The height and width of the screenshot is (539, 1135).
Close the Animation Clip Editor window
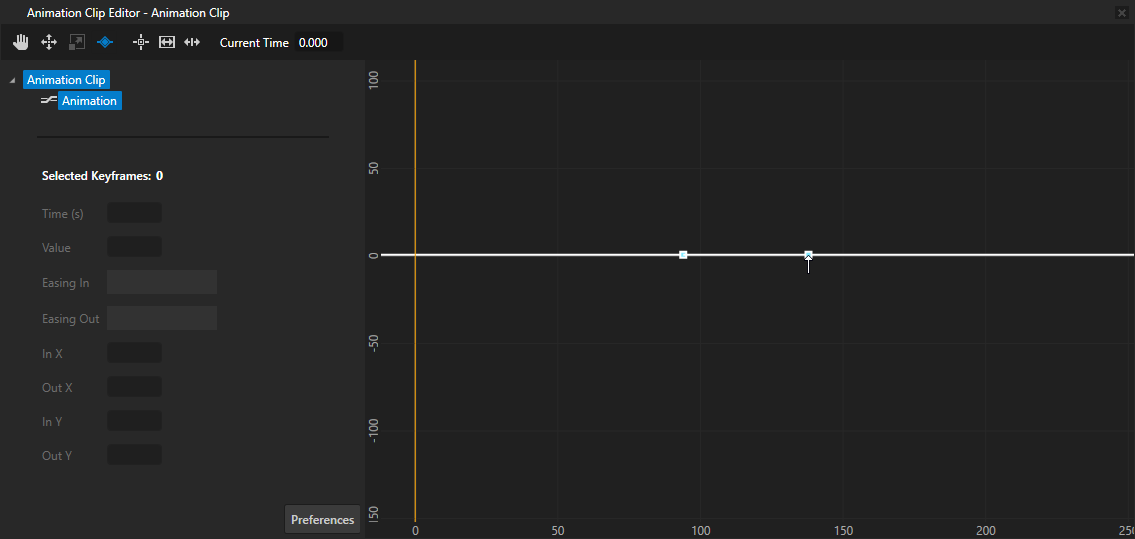click(x=1121, y=13)
